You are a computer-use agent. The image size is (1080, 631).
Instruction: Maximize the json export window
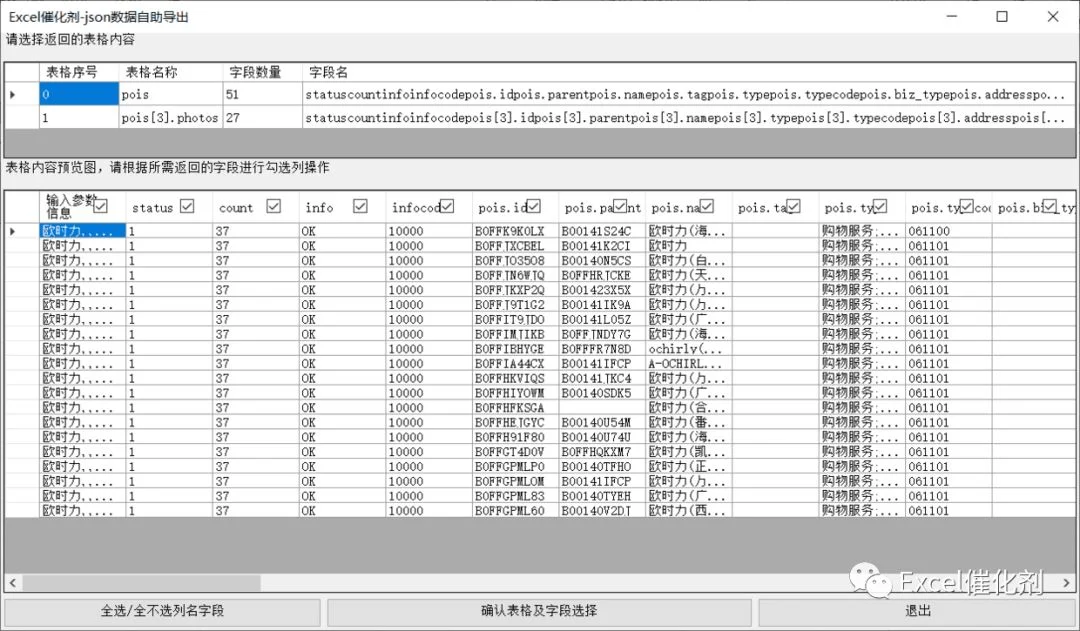pos(1002,17)
